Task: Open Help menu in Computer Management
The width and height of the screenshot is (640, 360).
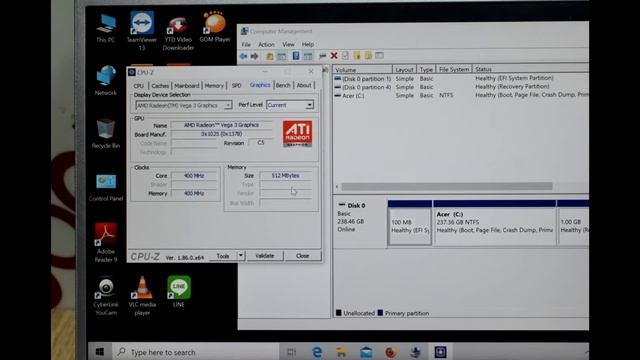Action: pyautogui.click(x=308, y=44)
